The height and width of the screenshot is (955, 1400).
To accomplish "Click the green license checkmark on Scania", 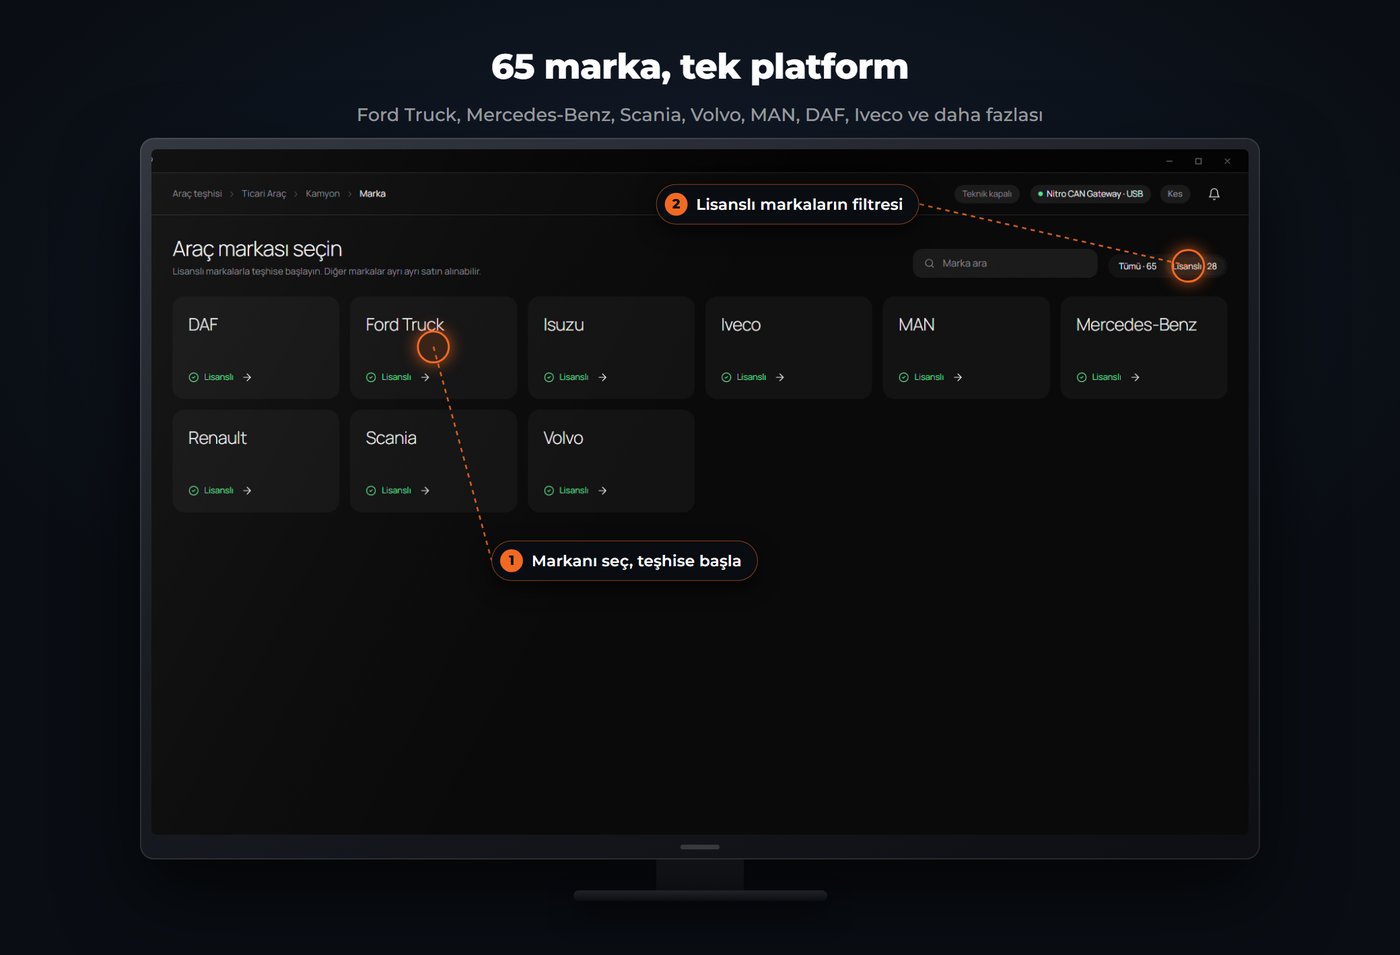I will coord(371,490).
